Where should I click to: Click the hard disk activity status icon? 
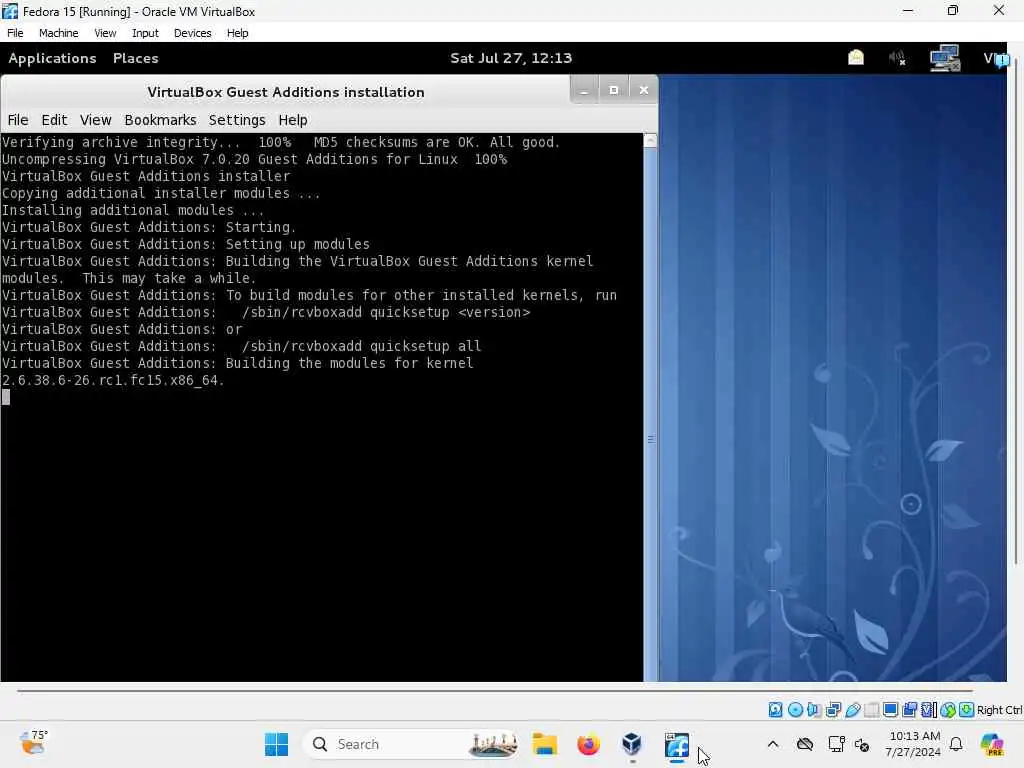tap(775, 710)
